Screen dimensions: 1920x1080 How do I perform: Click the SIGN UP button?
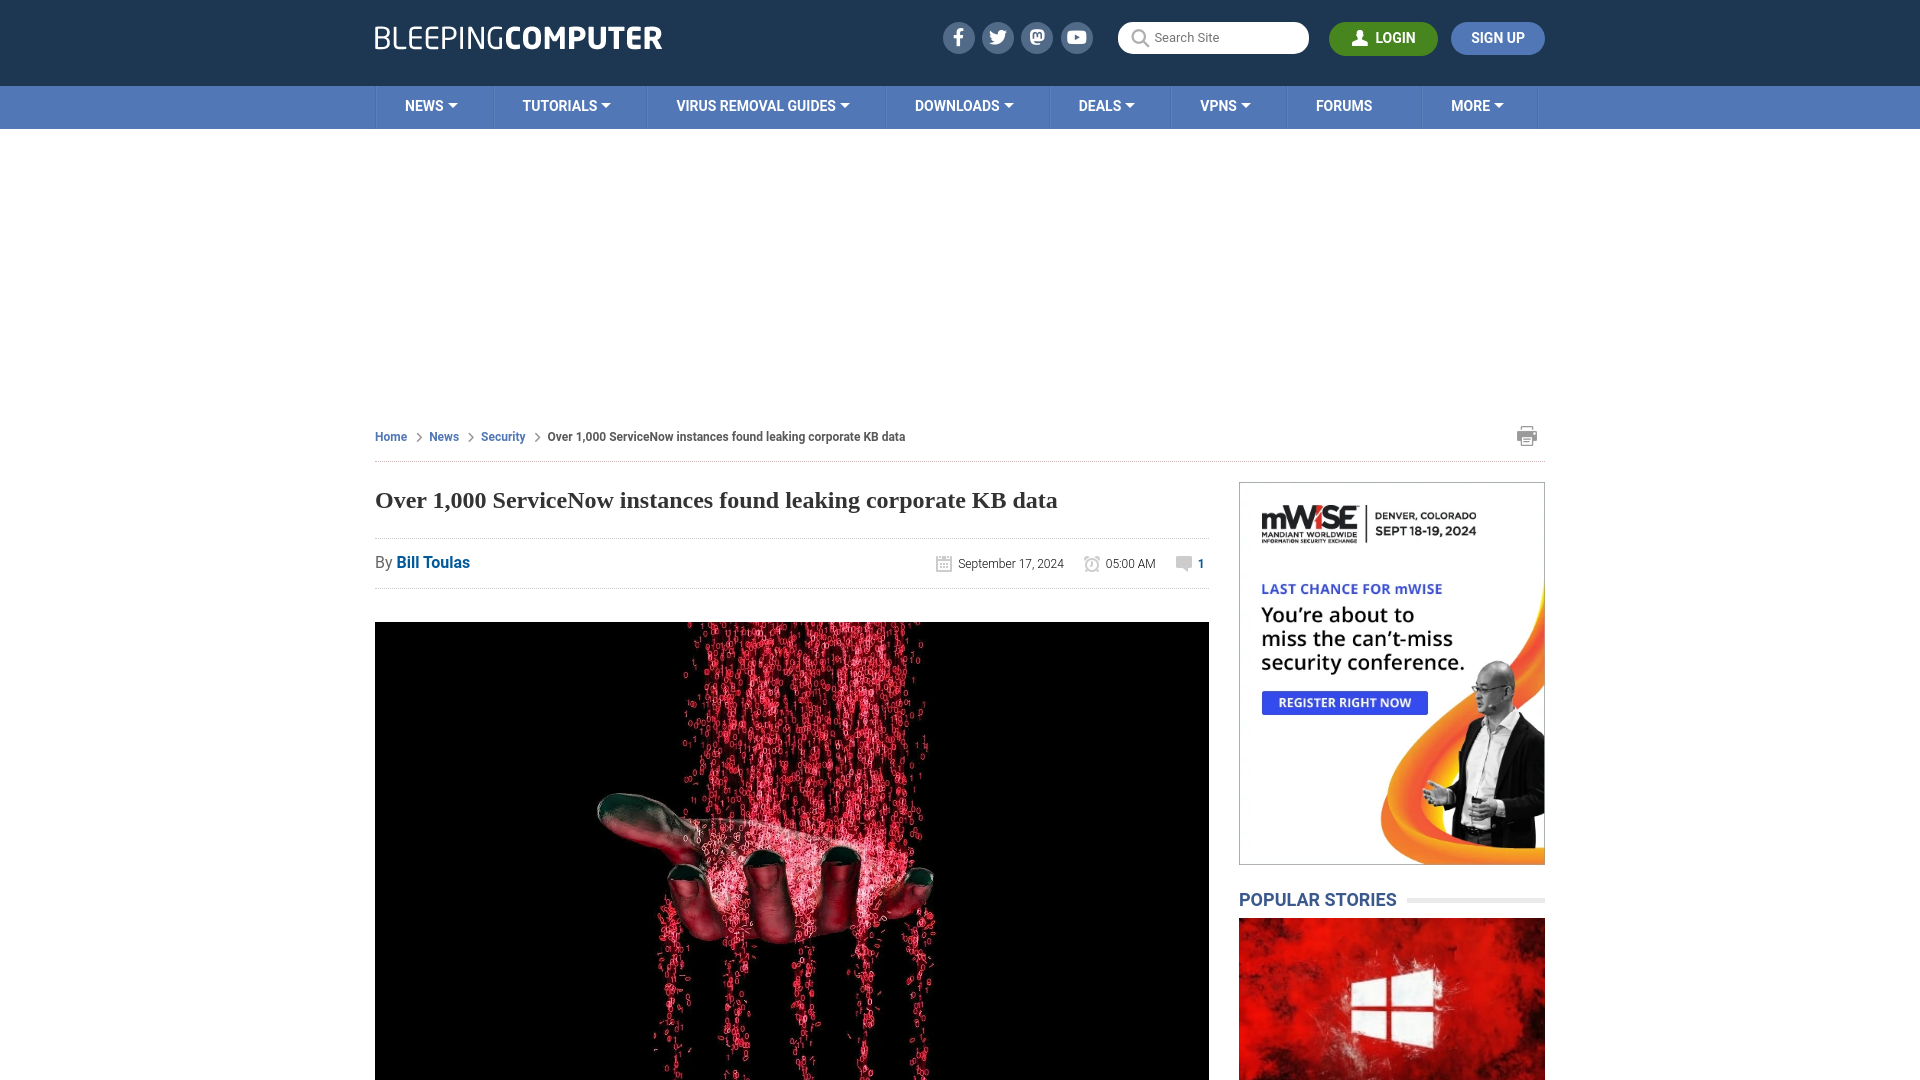(1497, 37)
